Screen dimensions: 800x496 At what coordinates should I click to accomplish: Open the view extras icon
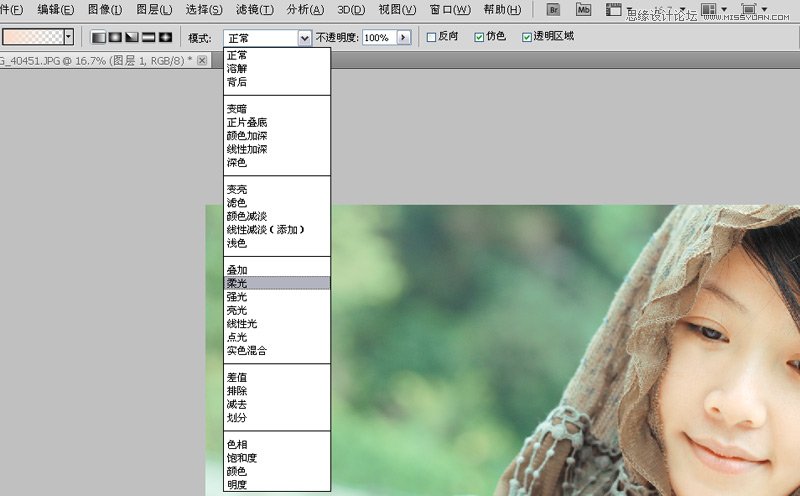tap(613, 9)
